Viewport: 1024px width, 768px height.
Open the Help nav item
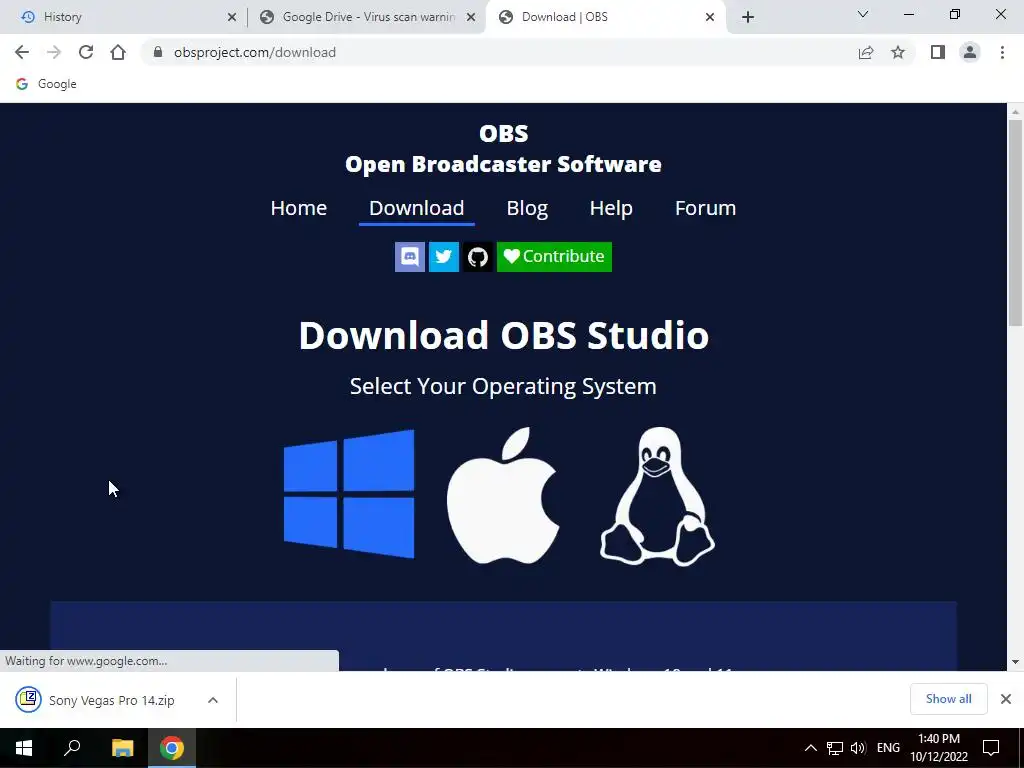click(x=611, y=208)
